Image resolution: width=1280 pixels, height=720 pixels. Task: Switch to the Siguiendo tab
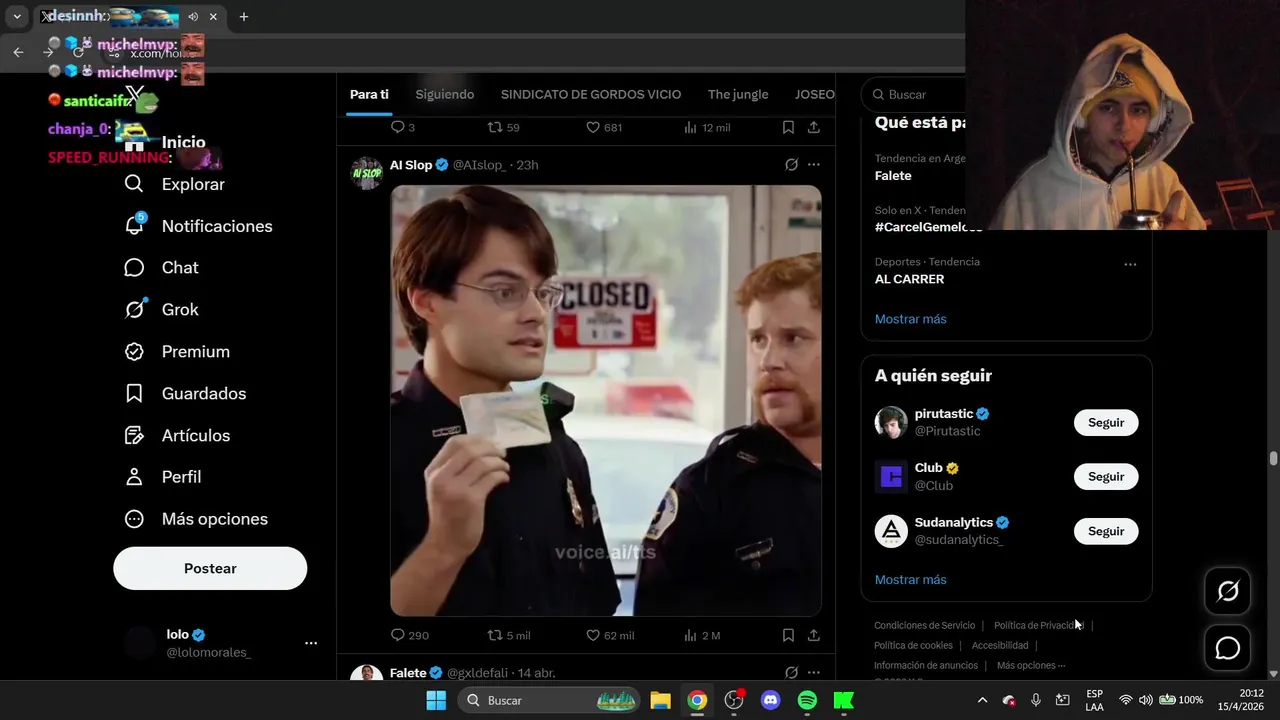[x=445, y=94]
